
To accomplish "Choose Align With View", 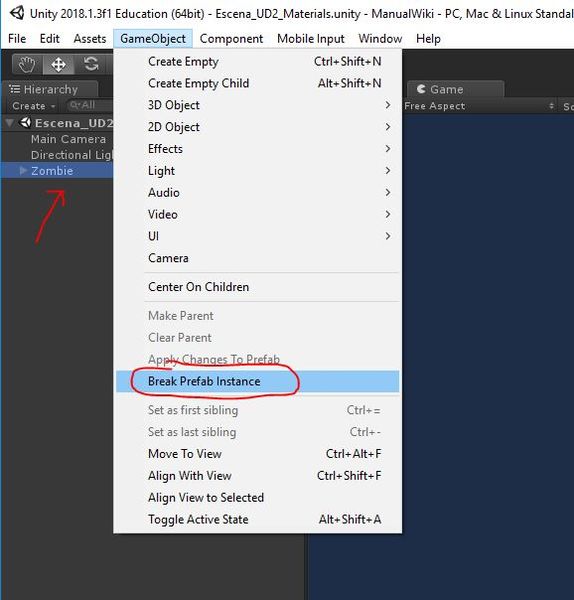I will (258, 475).
